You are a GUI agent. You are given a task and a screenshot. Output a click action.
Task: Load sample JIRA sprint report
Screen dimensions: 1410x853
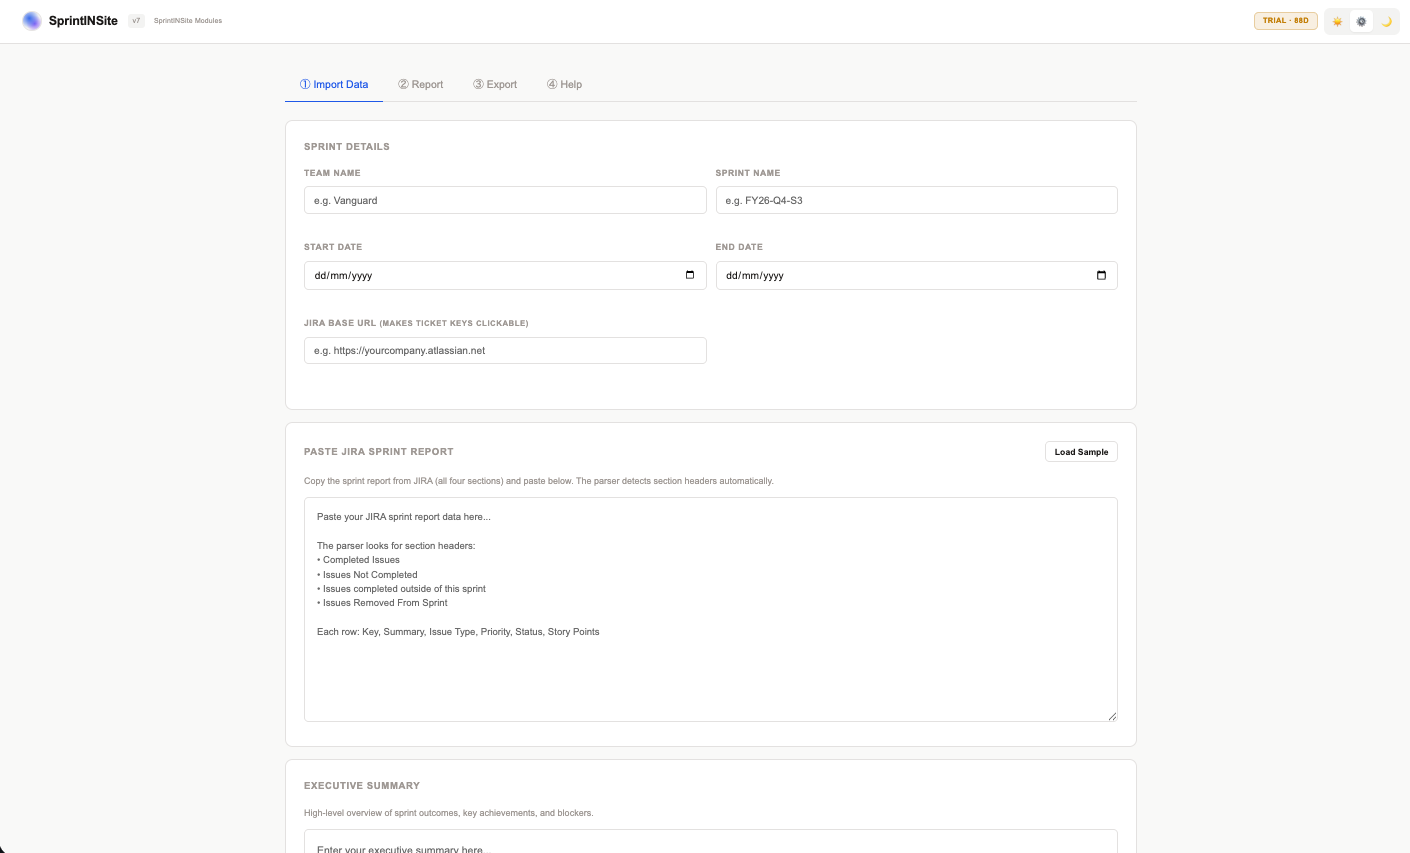coord(1081,452)
